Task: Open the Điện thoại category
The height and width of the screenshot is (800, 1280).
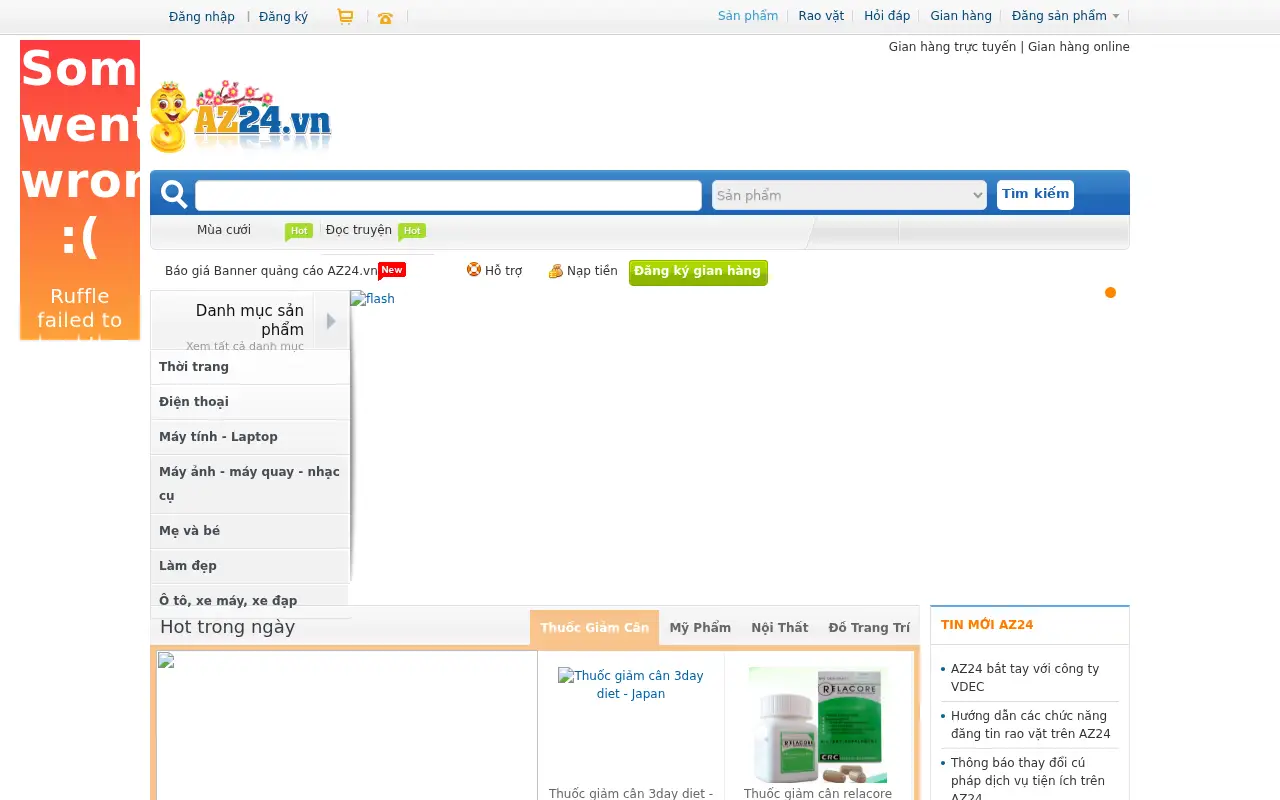Action: point(250,402)
